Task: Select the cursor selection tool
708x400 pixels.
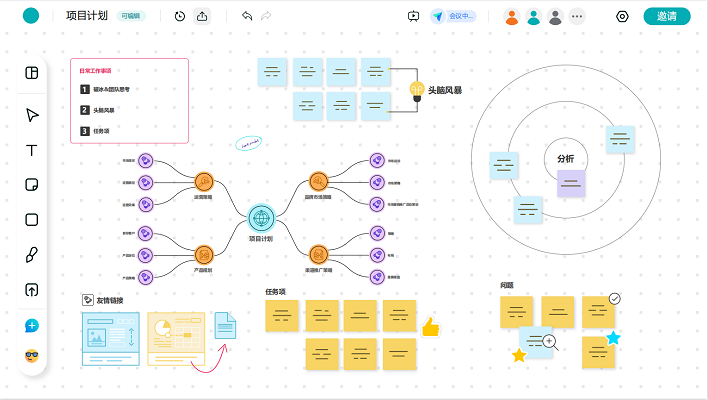Action: pos(32,115)
